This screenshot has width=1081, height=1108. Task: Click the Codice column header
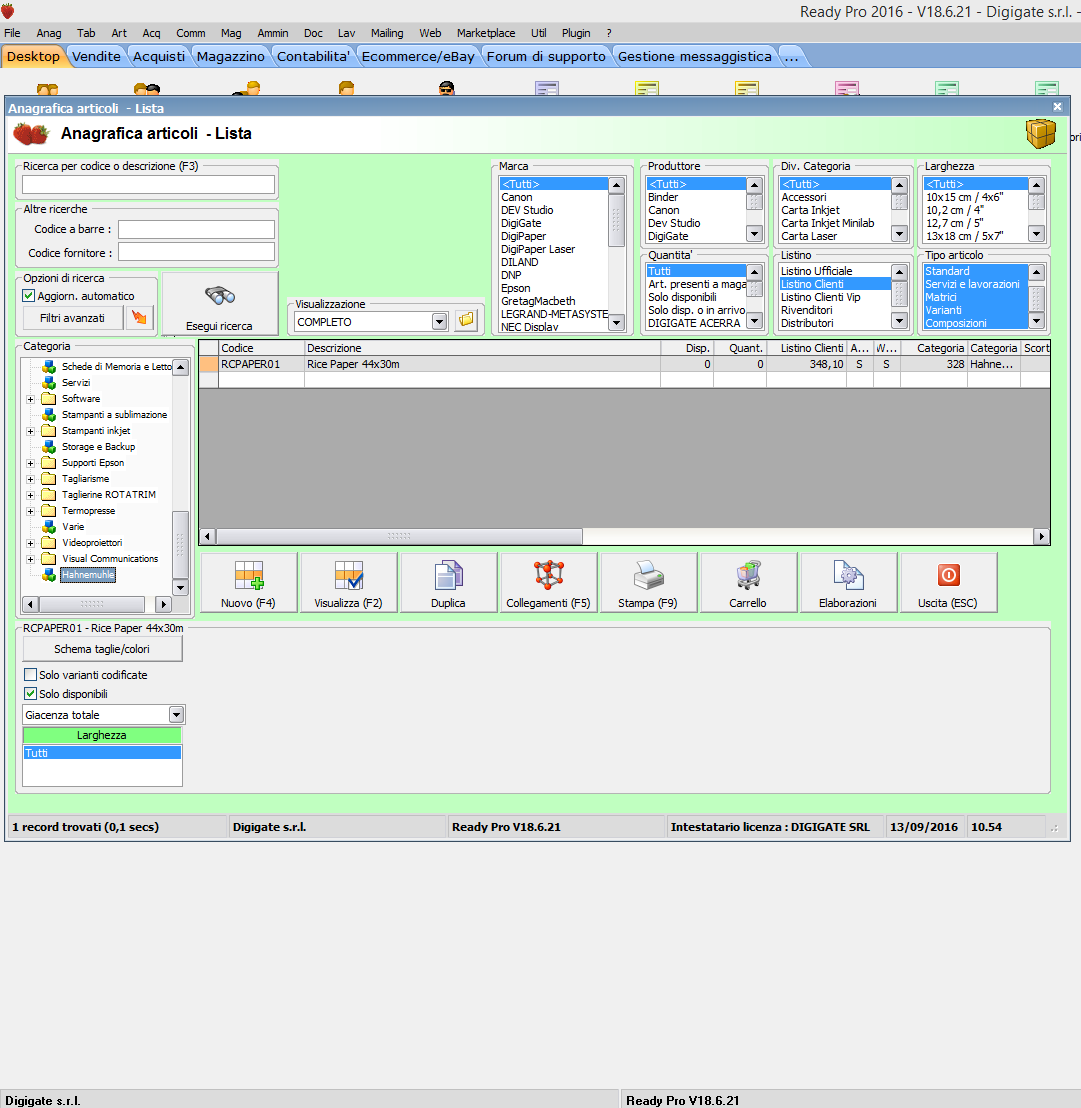261,348
